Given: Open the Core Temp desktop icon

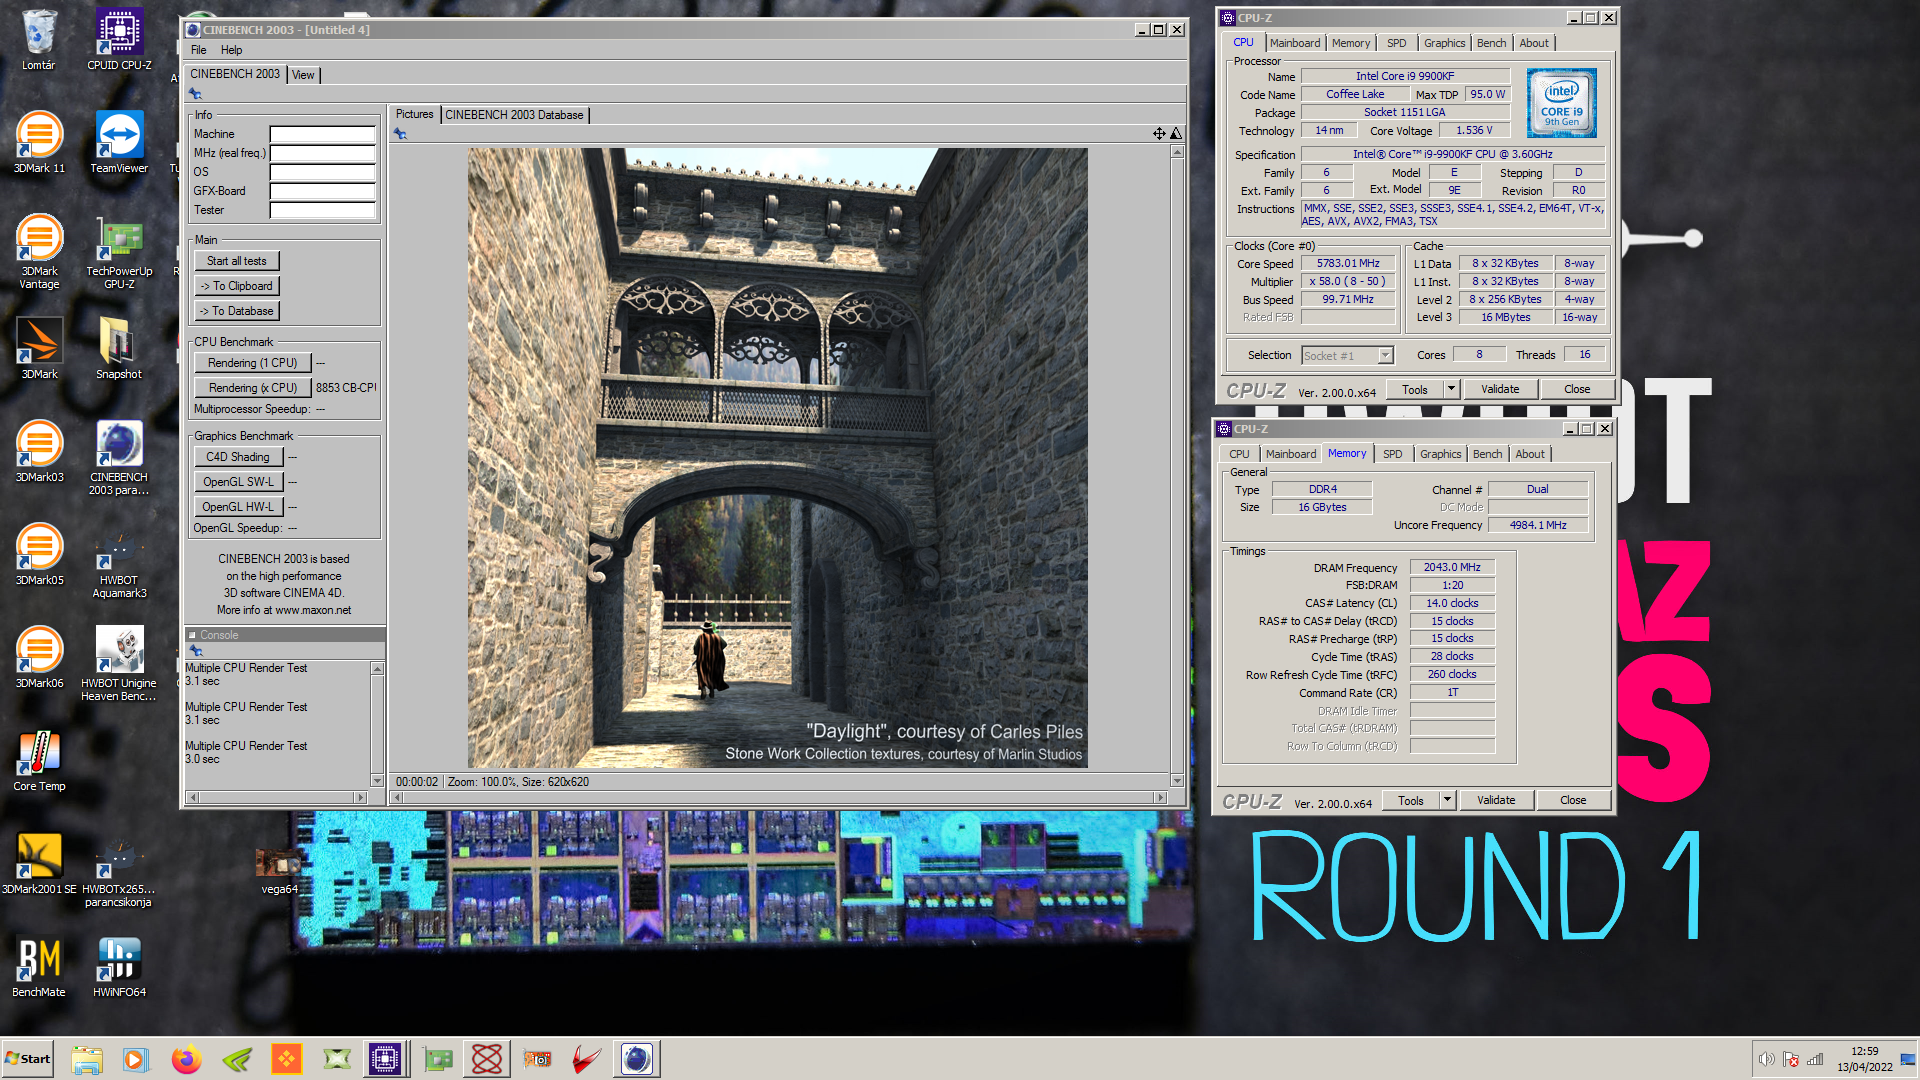Looking at the screenshot, I should [x=39, y=761].
